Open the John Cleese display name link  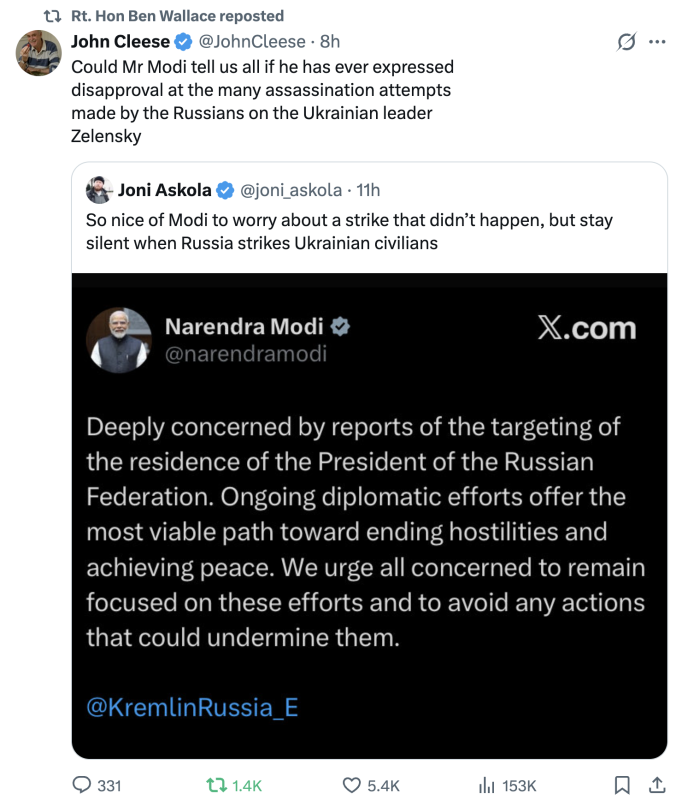(x=120, y=42)
